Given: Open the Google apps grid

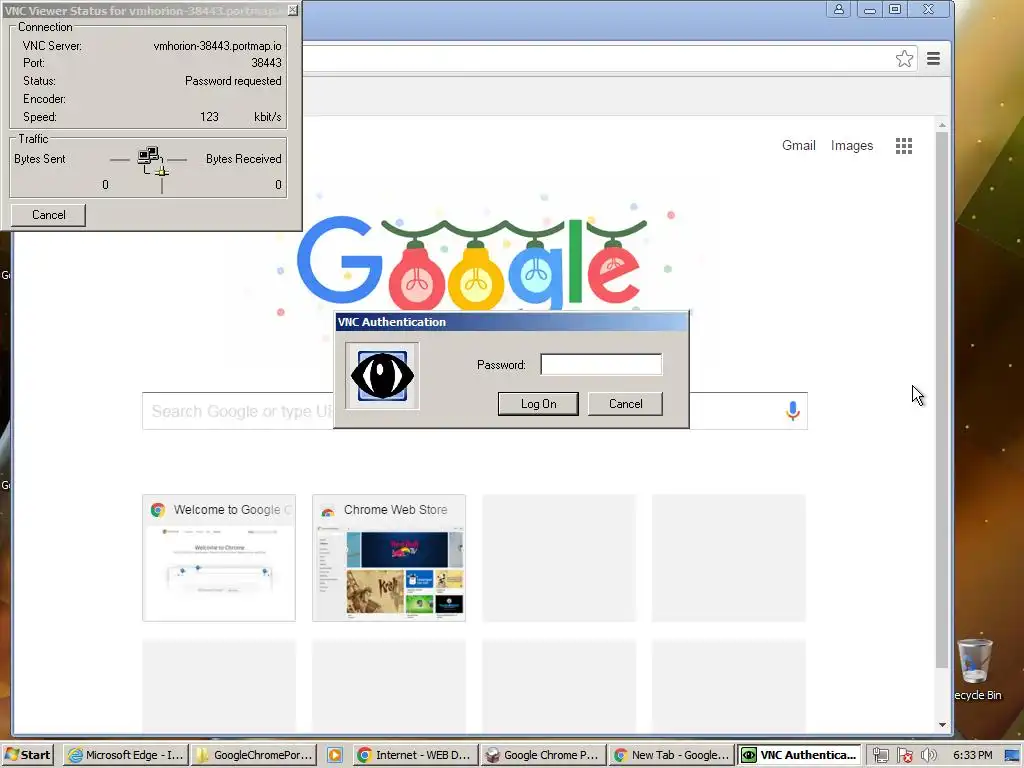Looking at the screenshot, I should point(903,146).
